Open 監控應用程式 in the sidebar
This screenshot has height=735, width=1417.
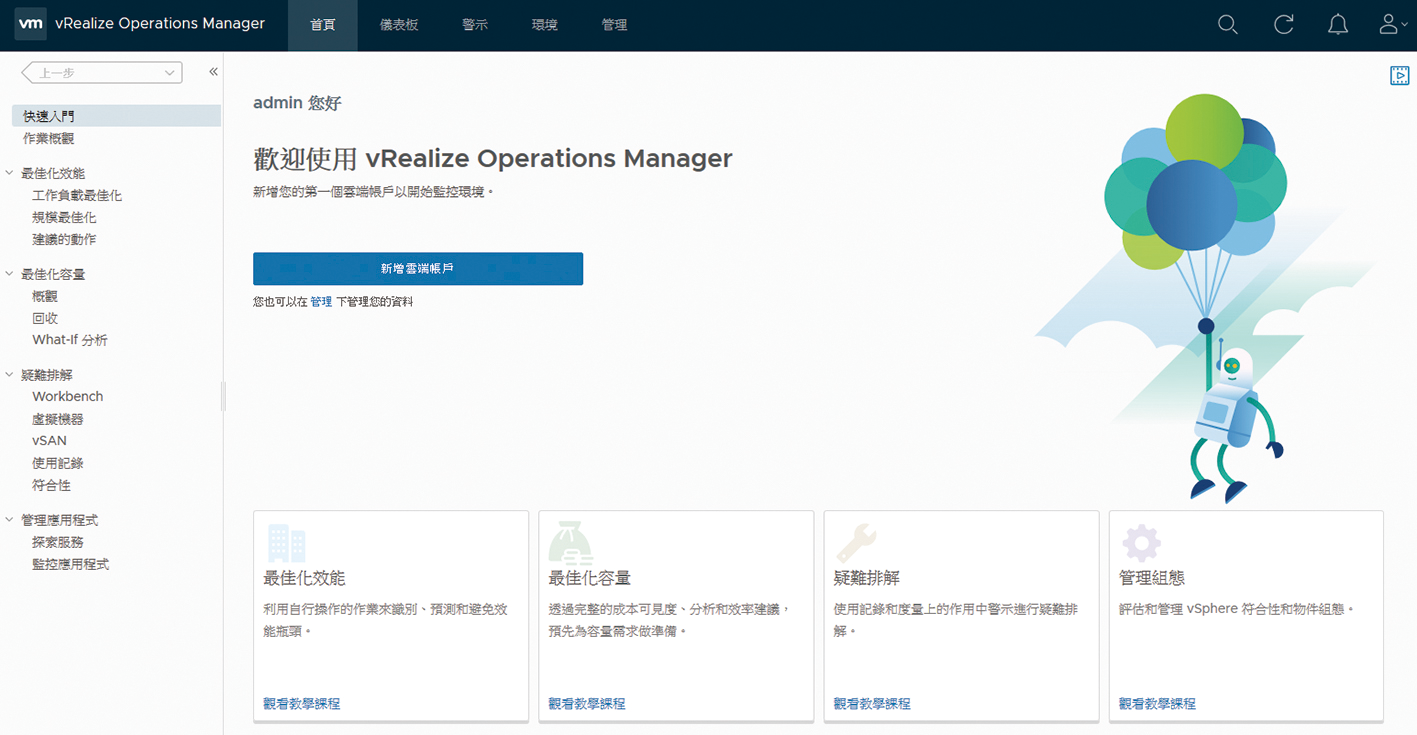point(70,564)
